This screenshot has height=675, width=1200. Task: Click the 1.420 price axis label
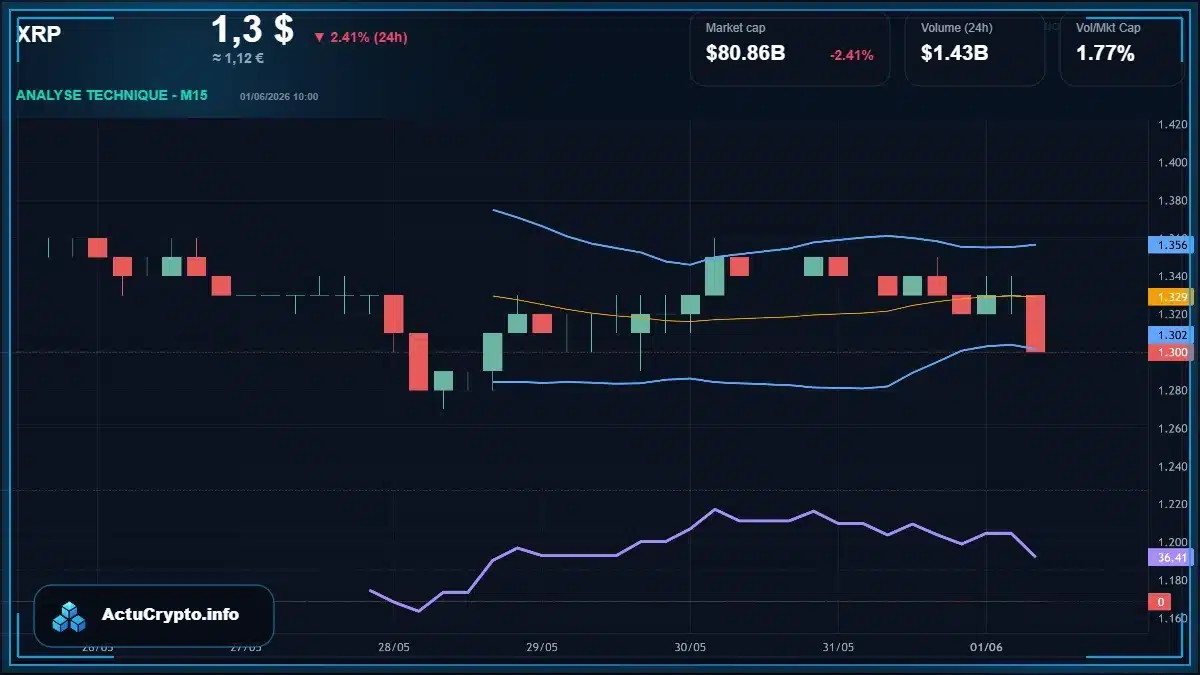1172,125
